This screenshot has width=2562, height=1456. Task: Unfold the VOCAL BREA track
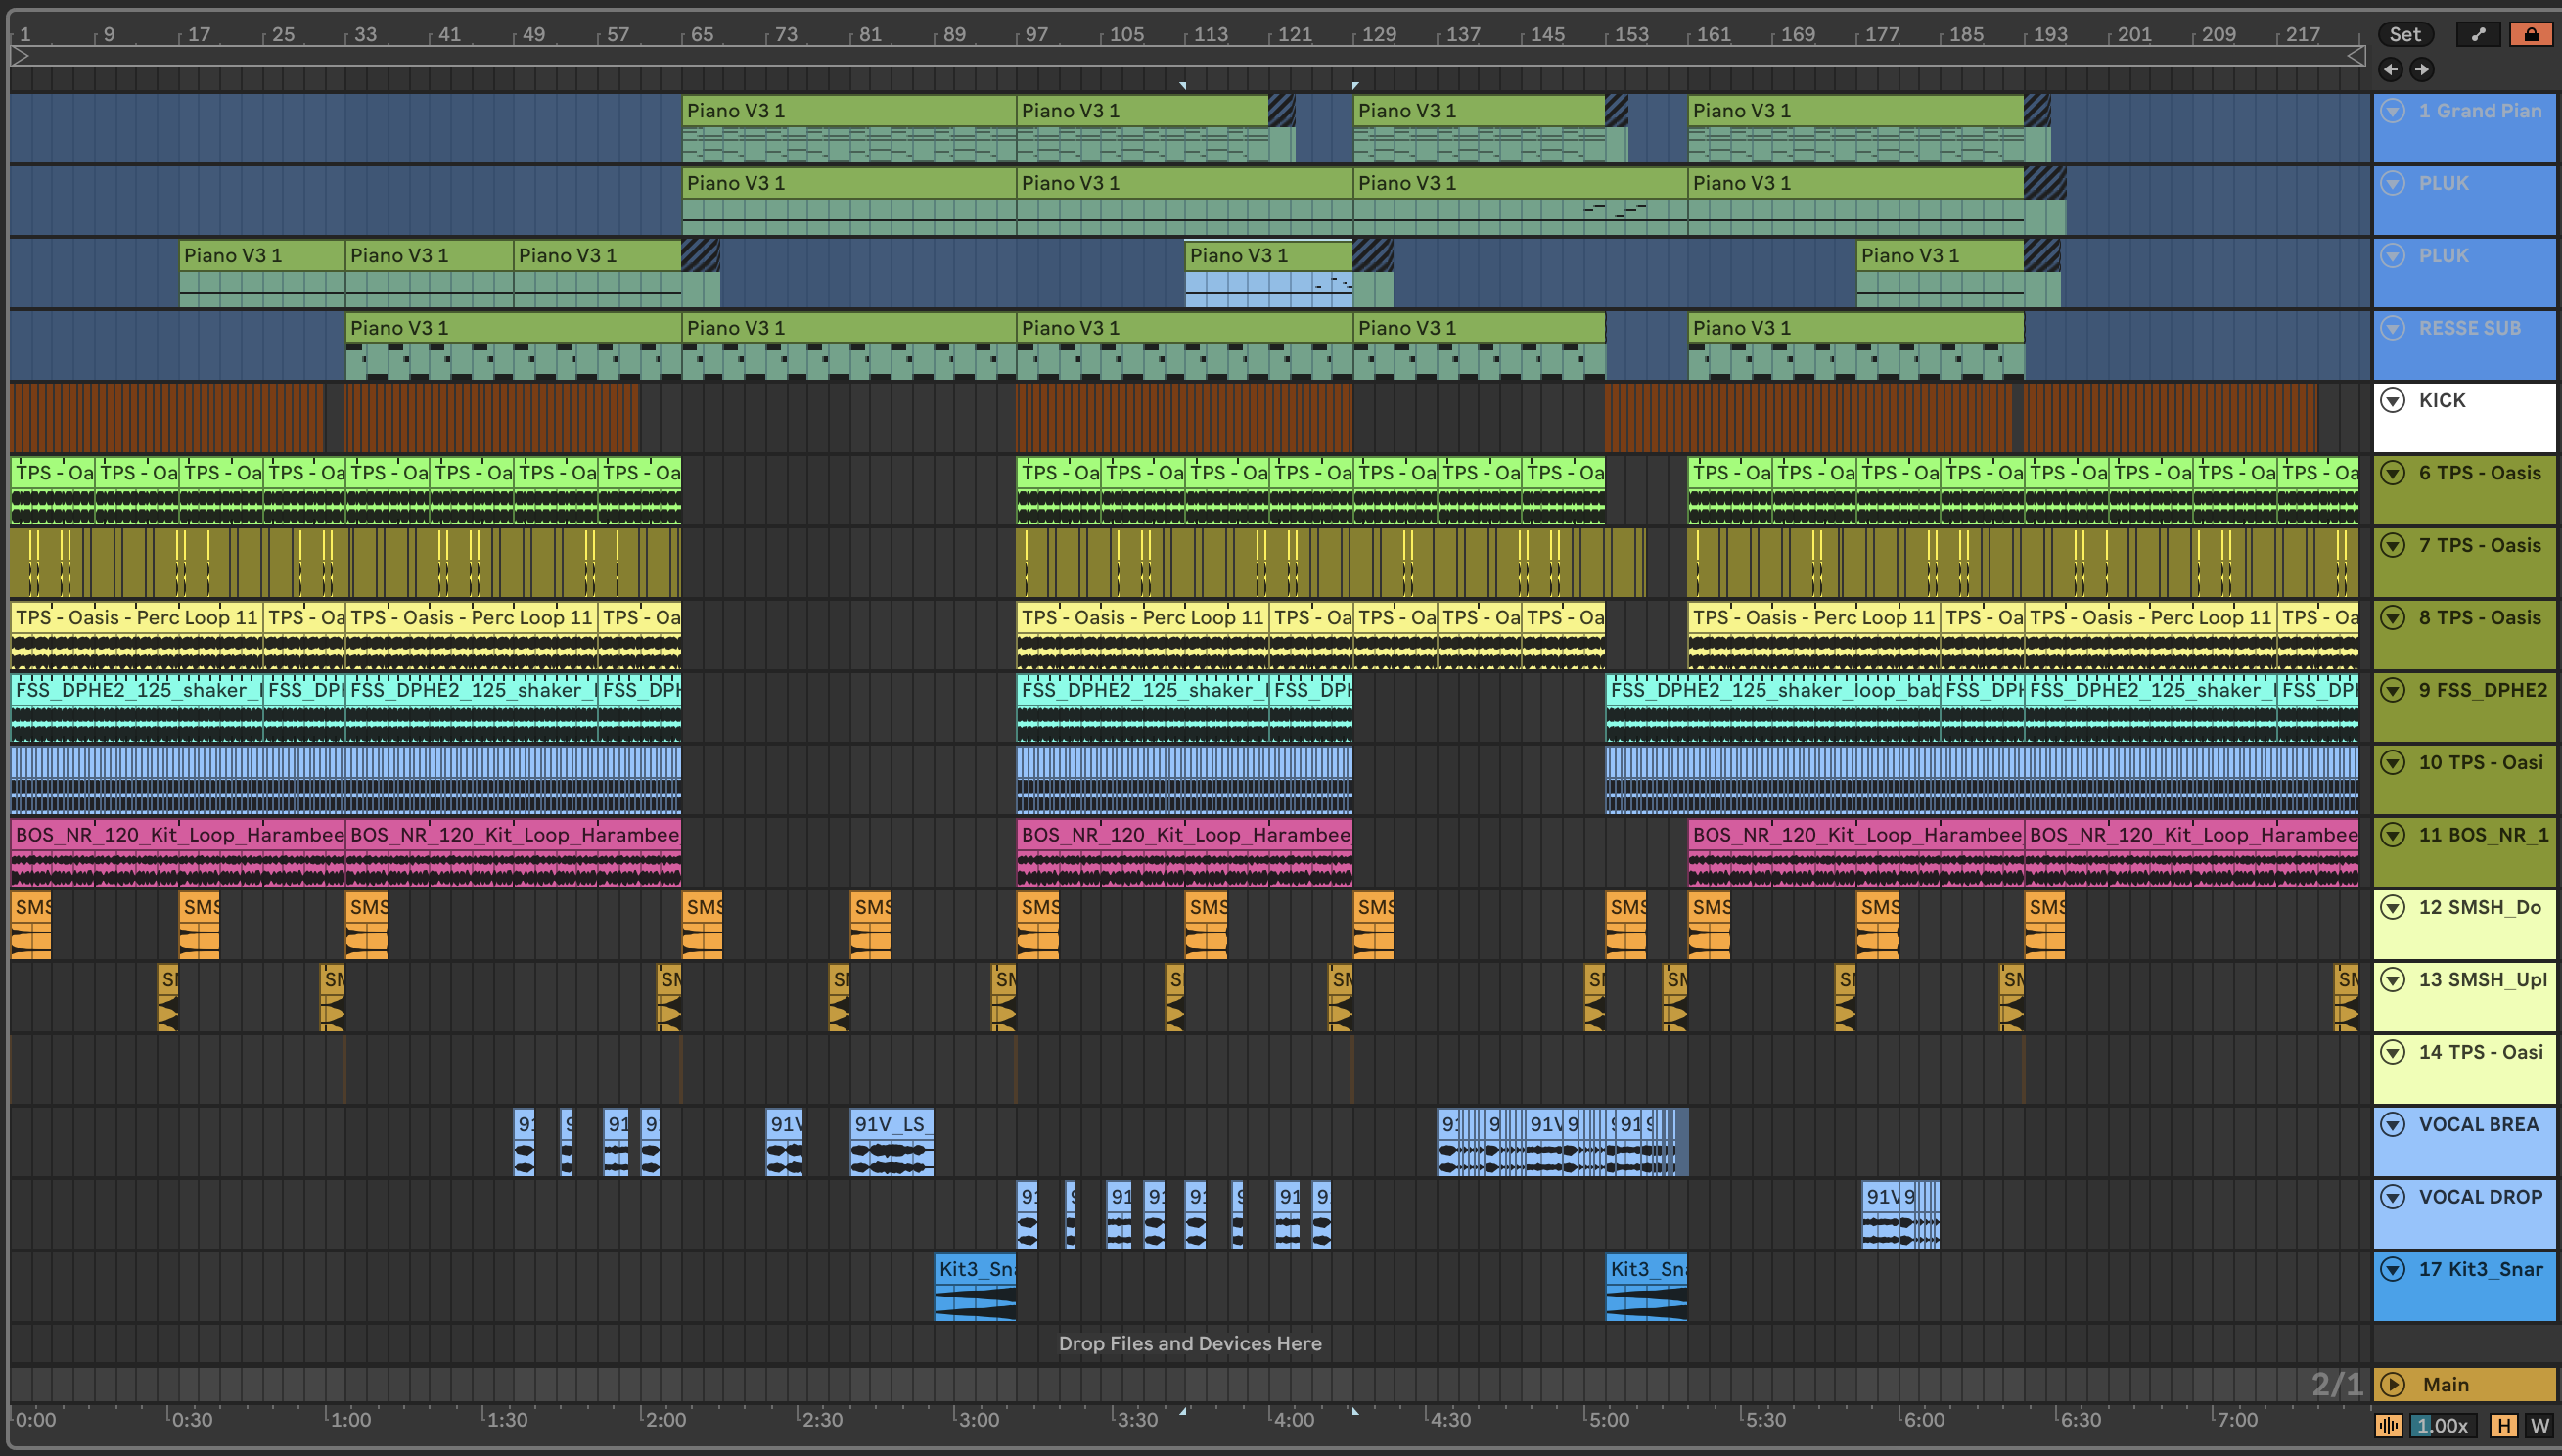pyautogui.click(x=2392, y=1124)
